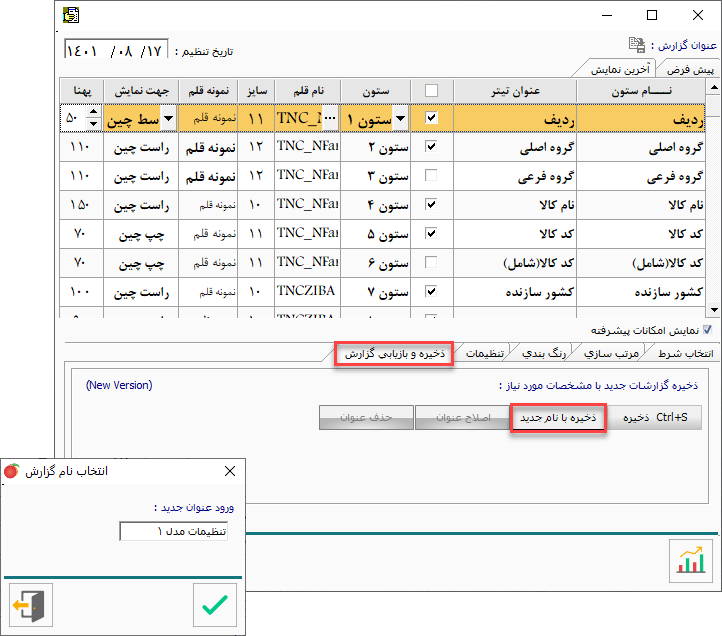Viewport: 722px width, 636px height.
Task: Click the نام قلم column header
Action: [x=308, y=91]
